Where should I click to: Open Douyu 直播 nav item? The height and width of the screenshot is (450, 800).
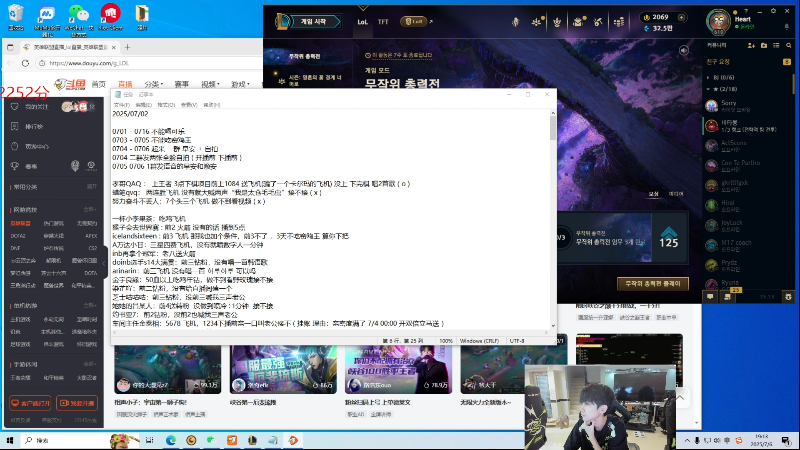tap(125, 84)
